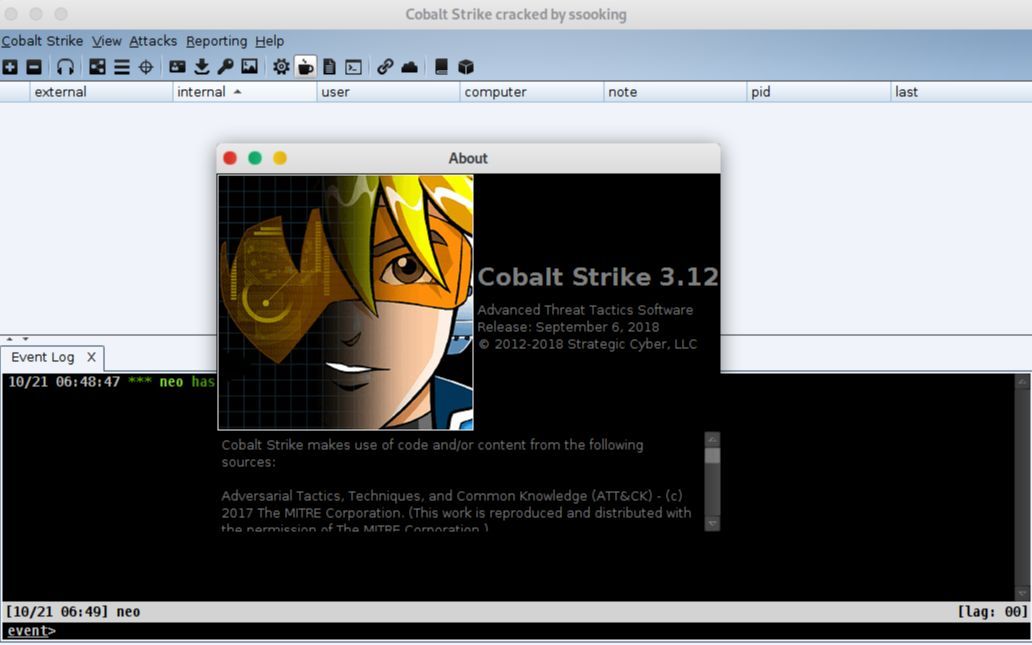Image resolution: width=1032 pixels, height=645 pixels.
Task: Click the About credits scrollbar thumb
Action: coord(712,456)
